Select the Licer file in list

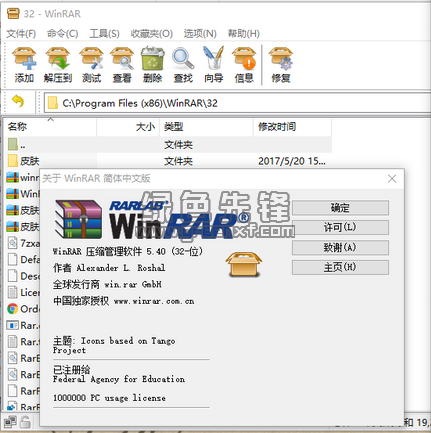coord(23,292)
